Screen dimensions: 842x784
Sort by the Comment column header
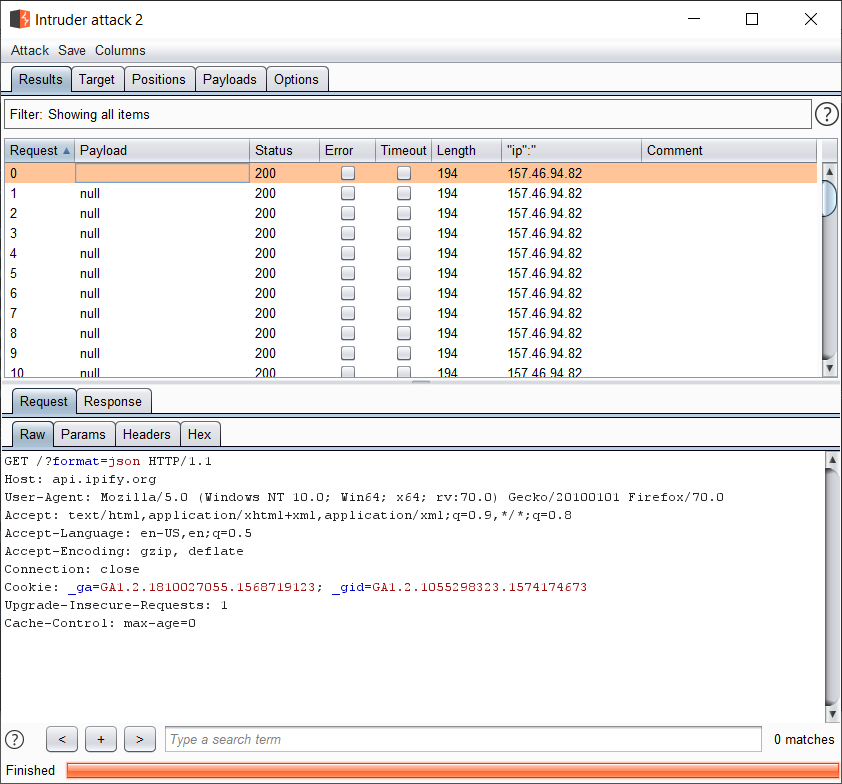[x=729, y=150]
